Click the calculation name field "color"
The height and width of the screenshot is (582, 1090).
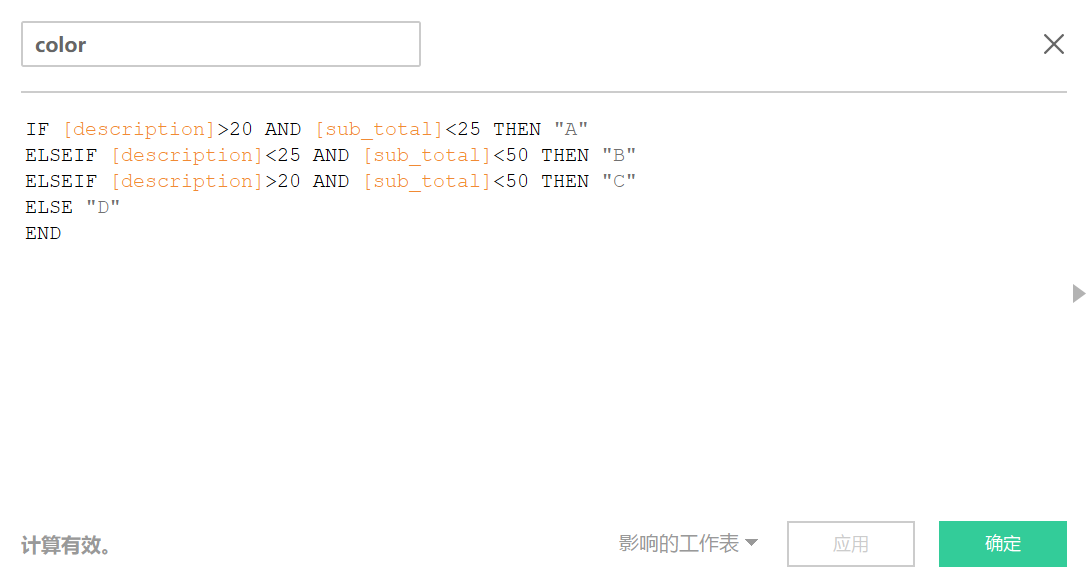tap(220, 45)
